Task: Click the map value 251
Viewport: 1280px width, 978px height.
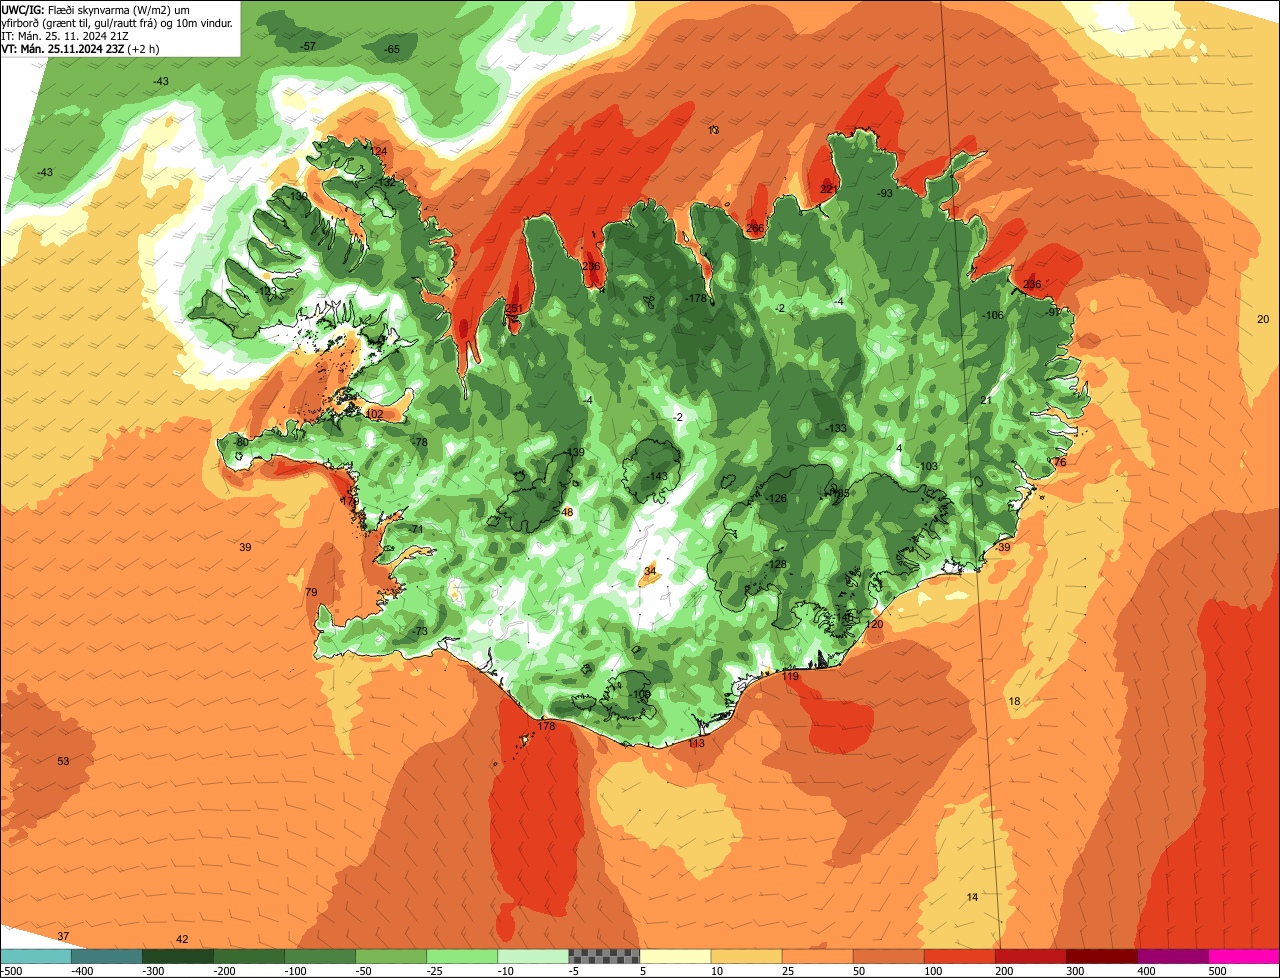Action: tap(514, 308)
